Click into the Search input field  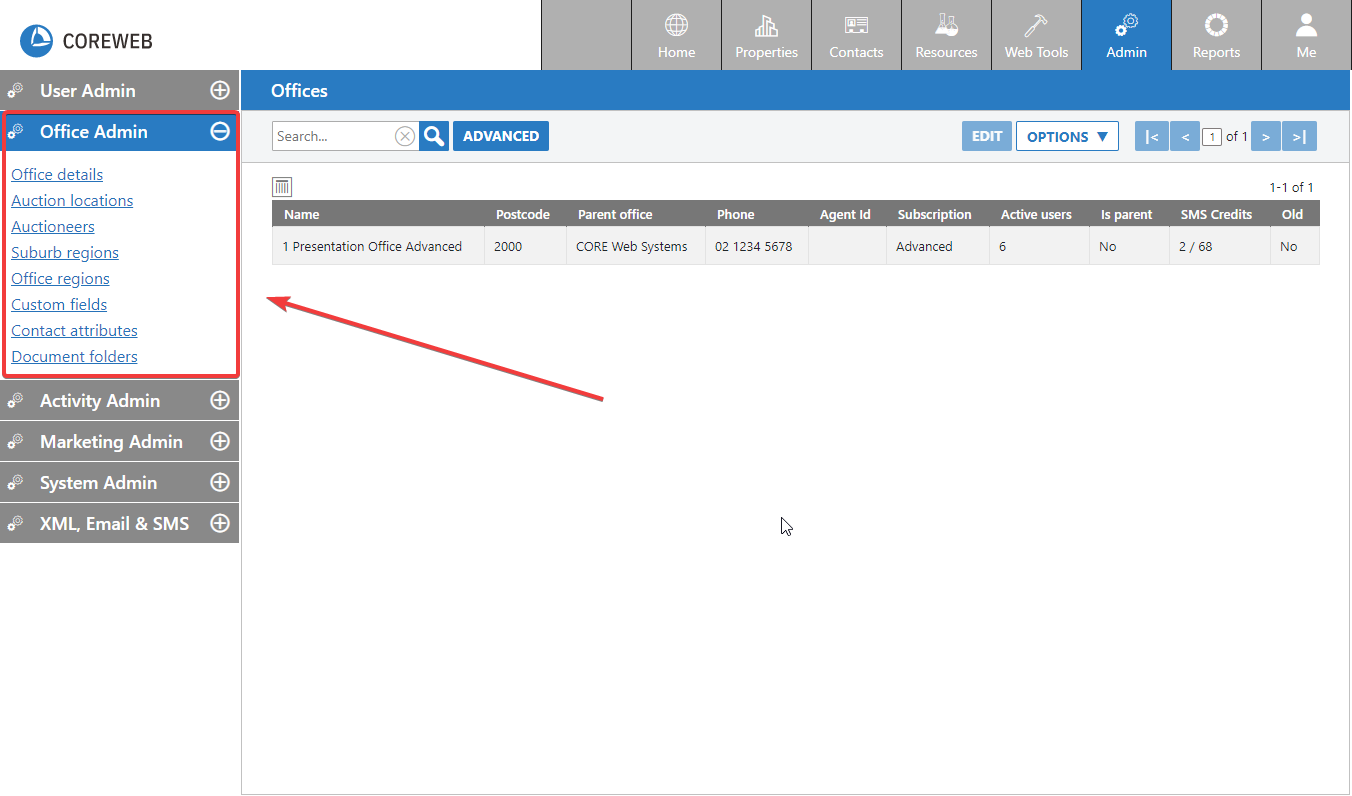pos(333,136)
